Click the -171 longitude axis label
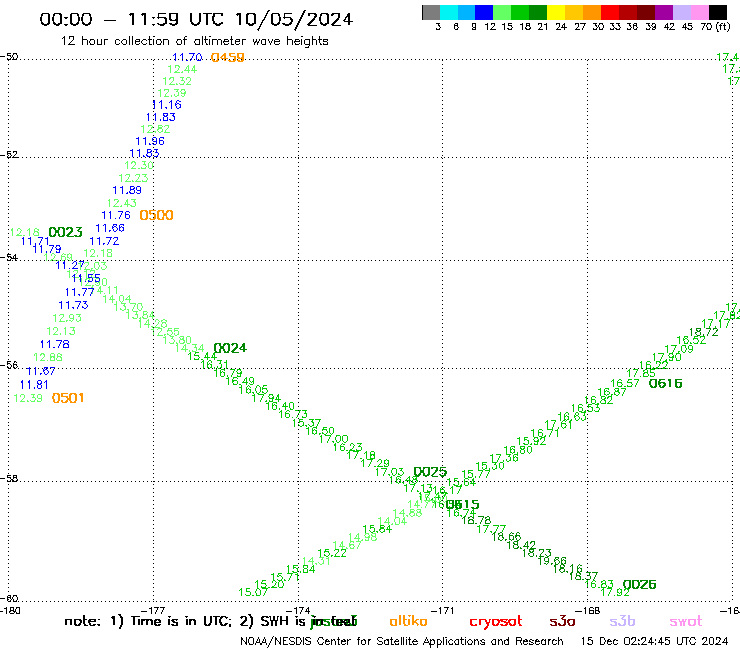740x650 pixels. [443, 610]
